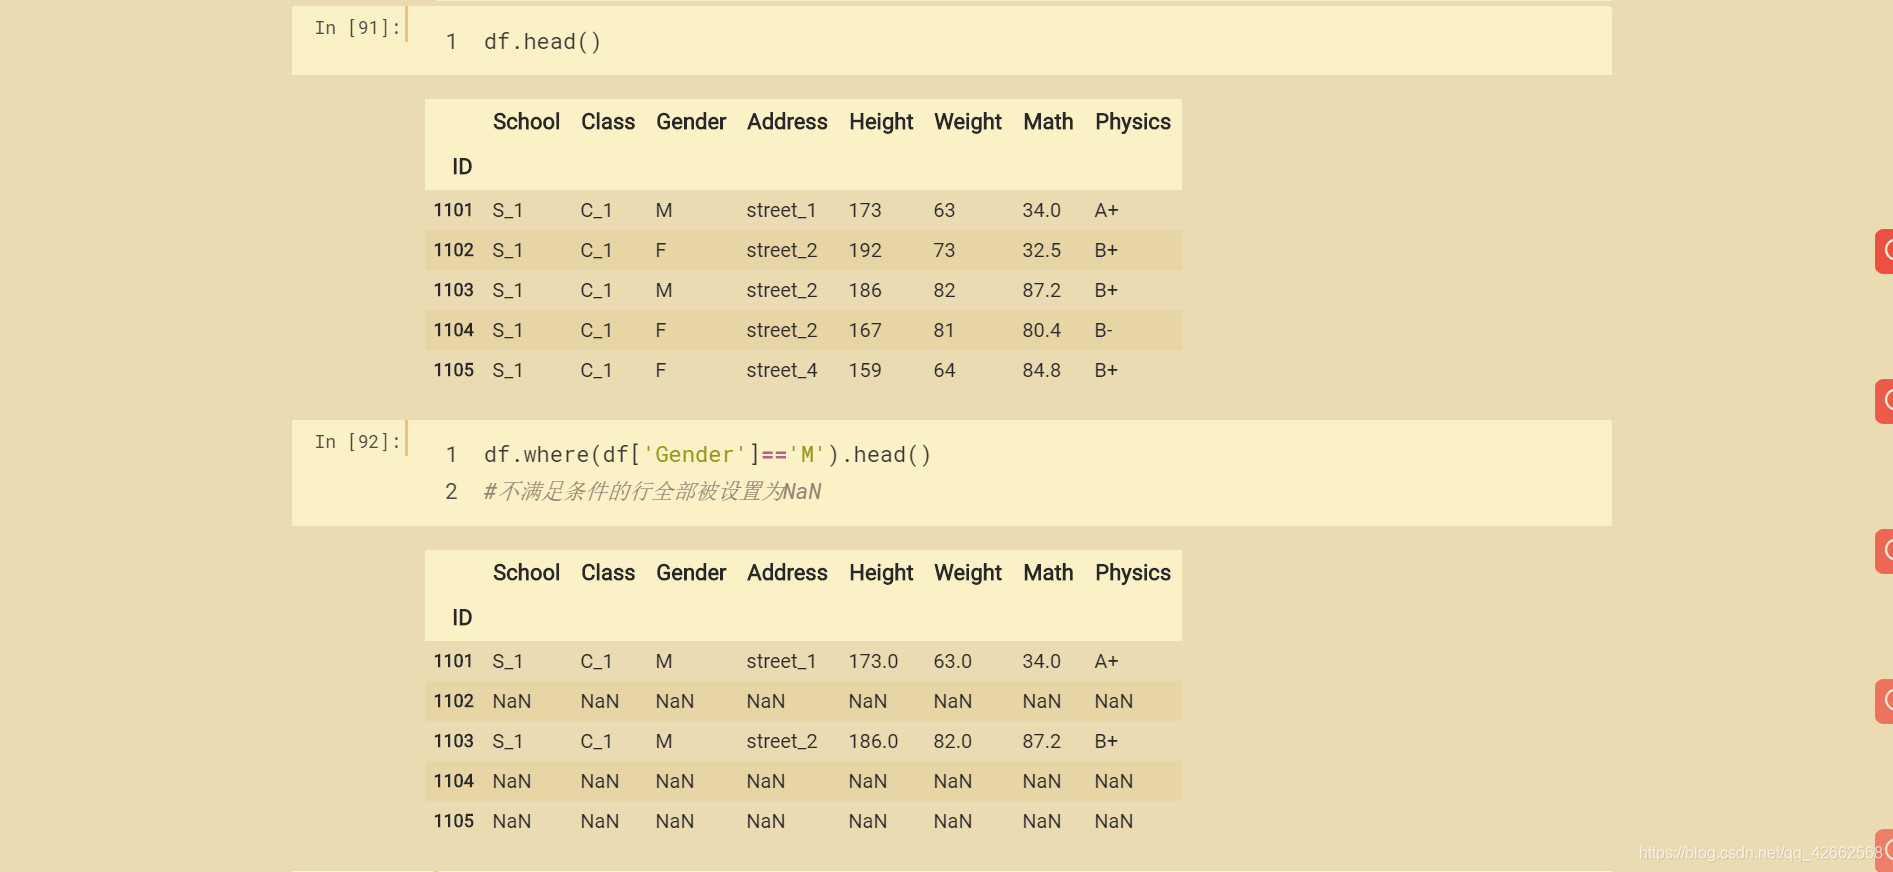This screenshot has width=1893, height=872.
Task: Click Height header in the df.head() output table
Action: tap(881, 122)
